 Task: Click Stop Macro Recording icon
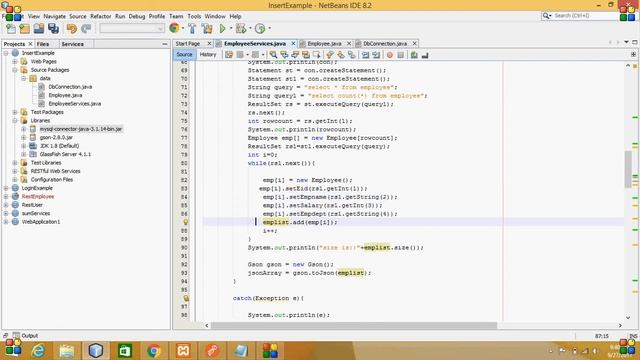(401, 55)
